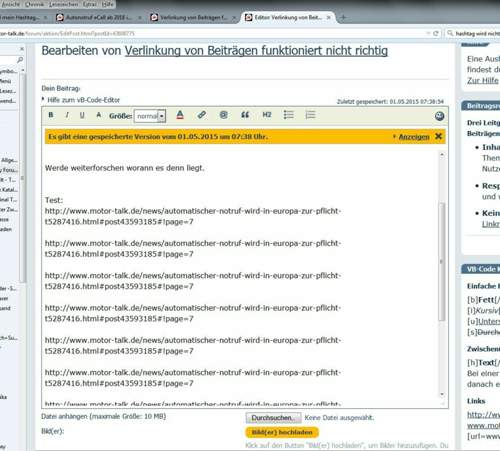Close the Autonotruf eCall tab
Viewport: 500px width, 451px height.
pyautogui.click(x=140, y=17)
